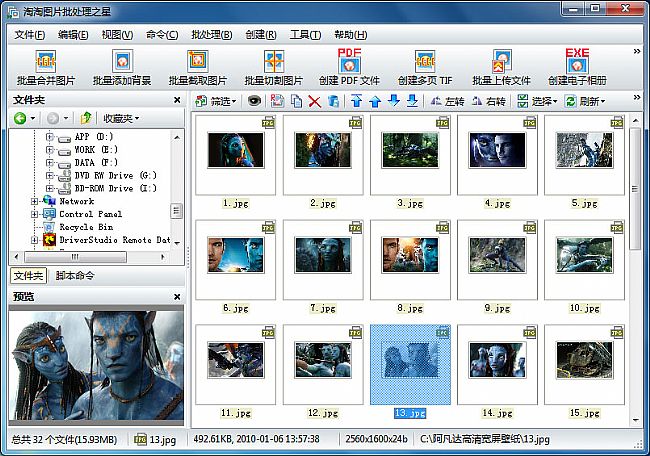Open the back history dropdown arrow
This screenshot has width=650, height=456.
pyautogui.click(x=33, y=119)
